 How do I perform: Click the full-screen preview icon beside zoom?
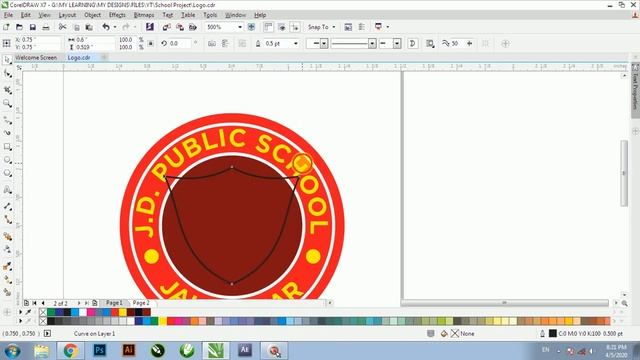click(251, 27)
